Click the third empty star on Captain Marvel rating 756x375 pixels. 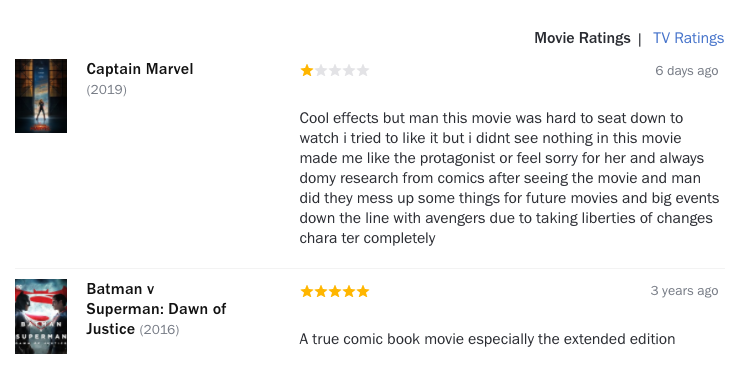tap(335, 71)
